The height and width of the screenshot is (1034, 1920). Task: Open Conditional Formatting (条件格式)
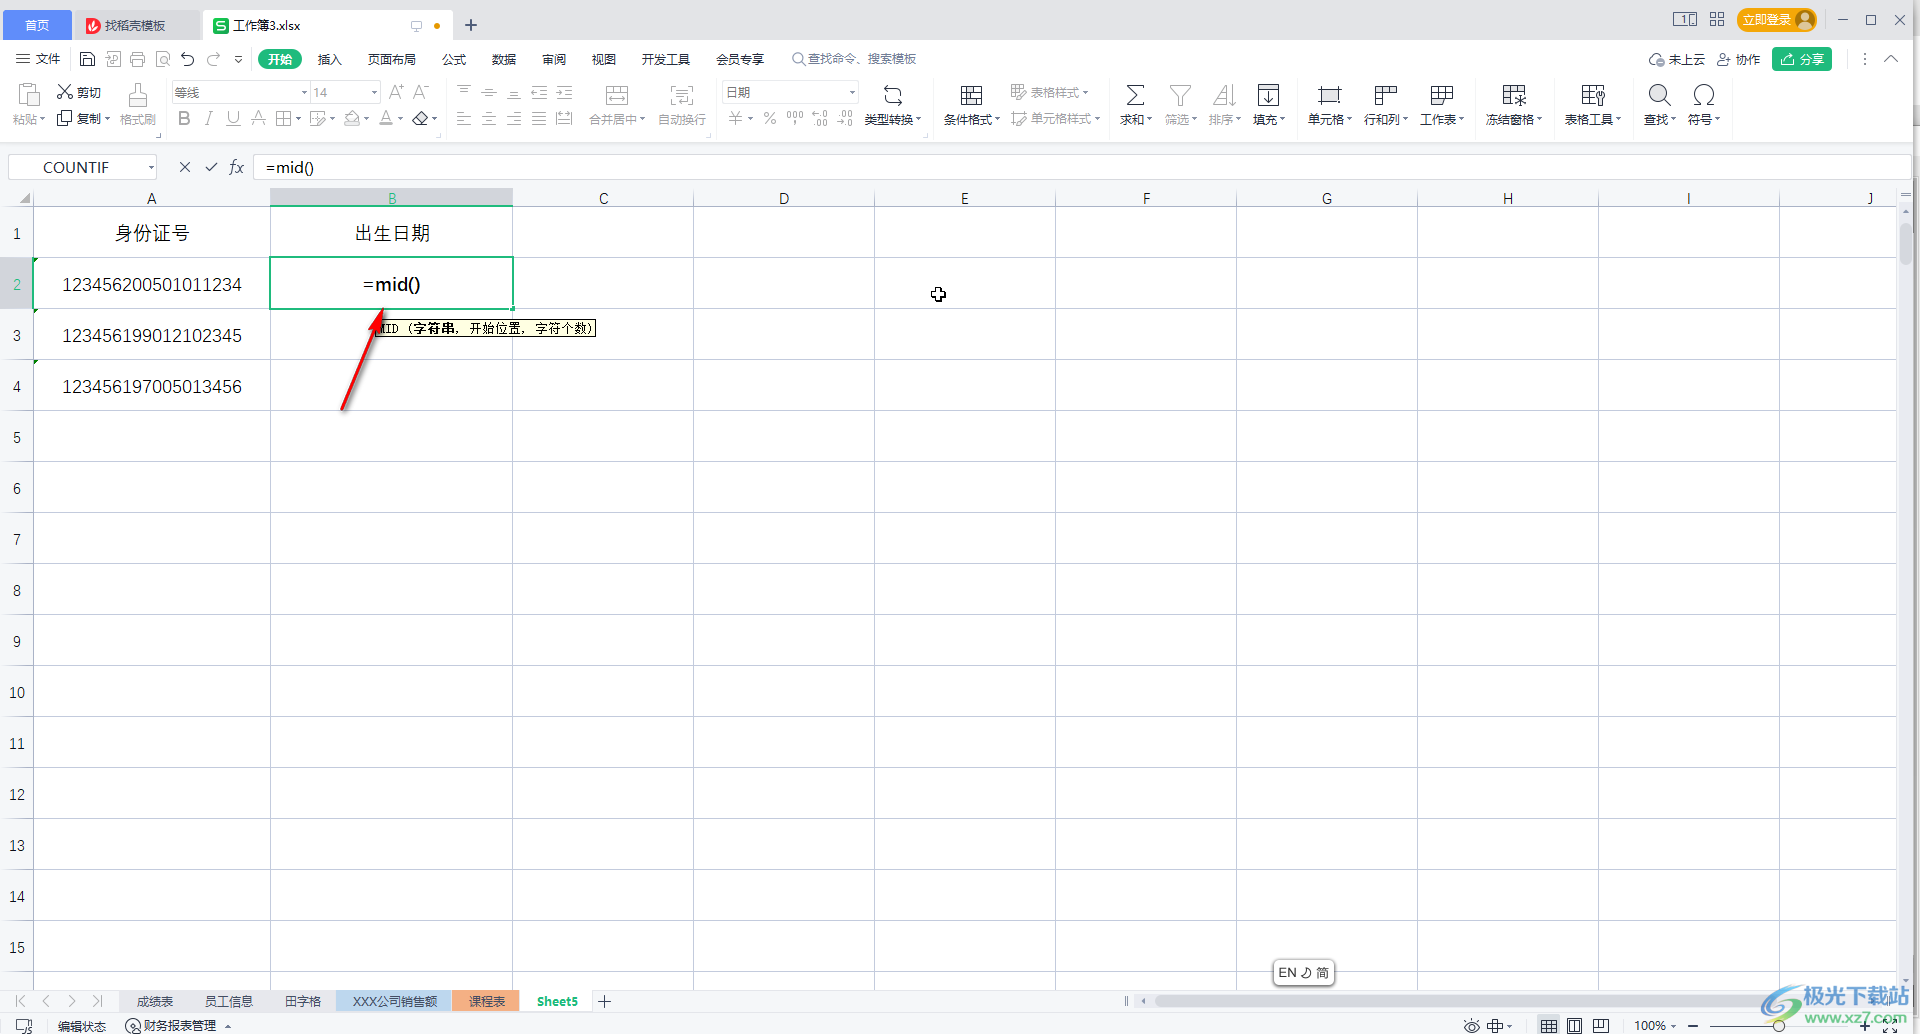tap(971, 104)
